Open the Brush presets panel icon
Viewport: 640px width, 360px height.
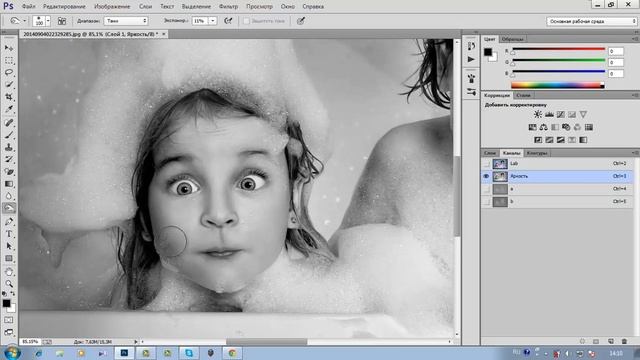point(471,78)
